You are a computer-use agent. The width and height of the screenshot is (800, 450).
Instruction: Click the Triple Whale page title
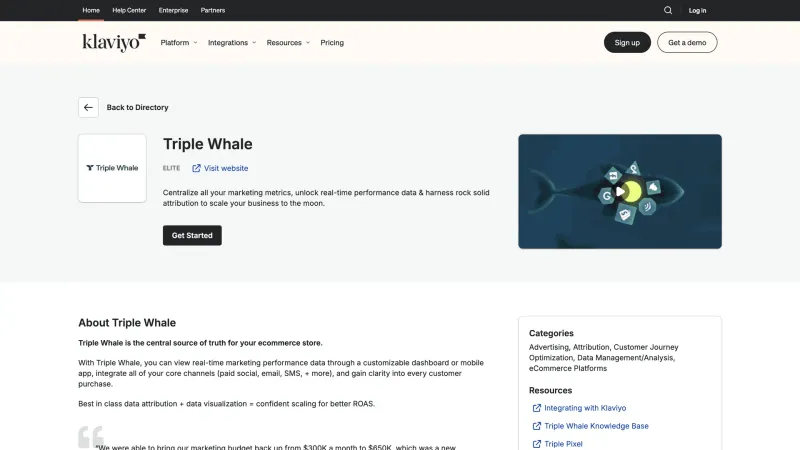[x=208, y=144]
